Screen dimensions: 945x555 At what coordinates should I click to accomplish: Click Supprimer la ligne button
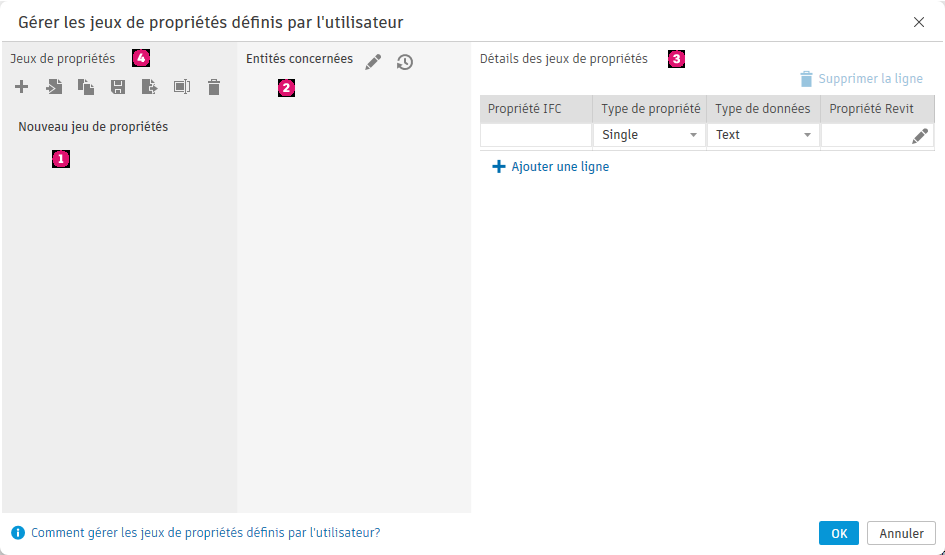pos(861,79)
